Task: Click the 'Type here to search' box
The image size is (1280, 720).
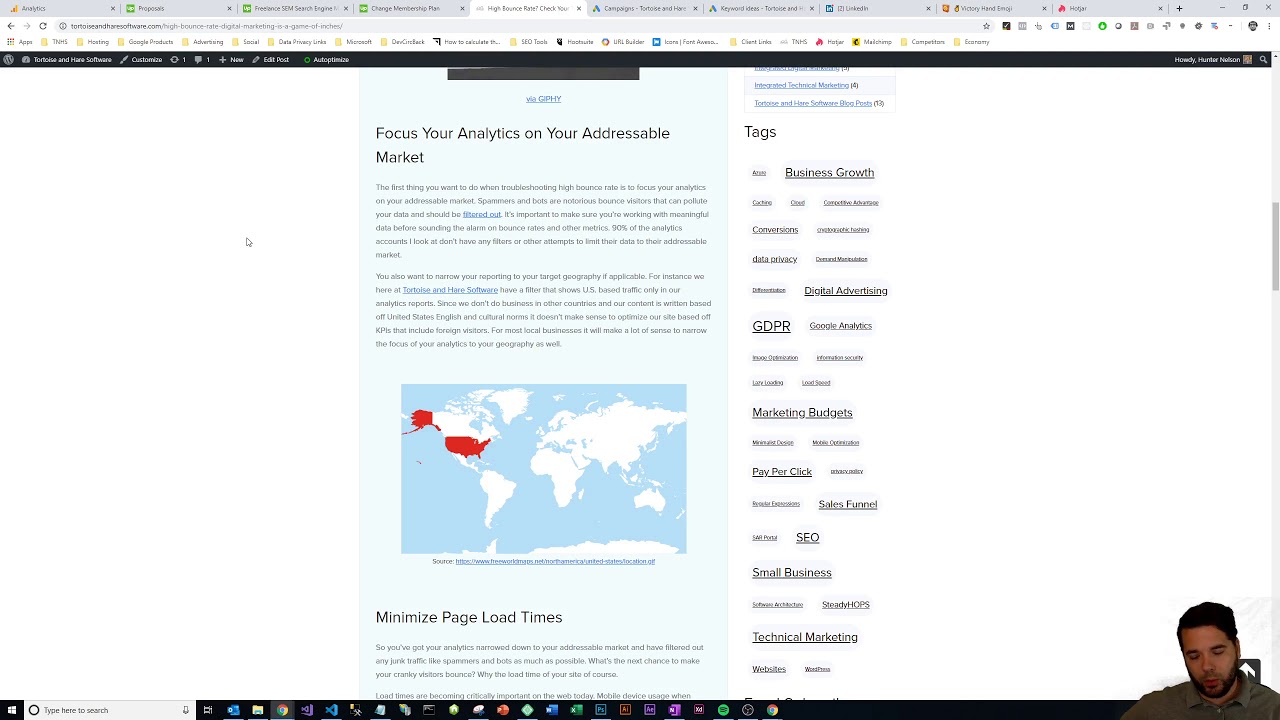Action: (108, 710)
